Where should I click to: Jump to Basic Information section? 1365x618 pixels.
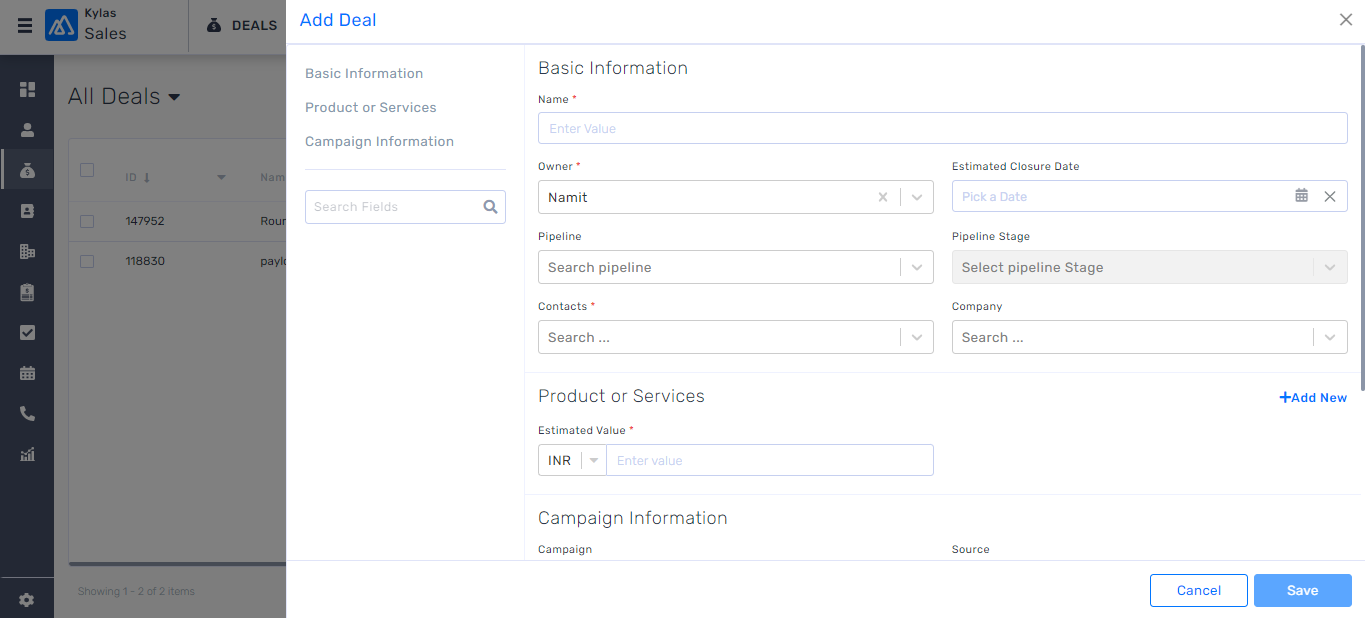click(364, 73)
